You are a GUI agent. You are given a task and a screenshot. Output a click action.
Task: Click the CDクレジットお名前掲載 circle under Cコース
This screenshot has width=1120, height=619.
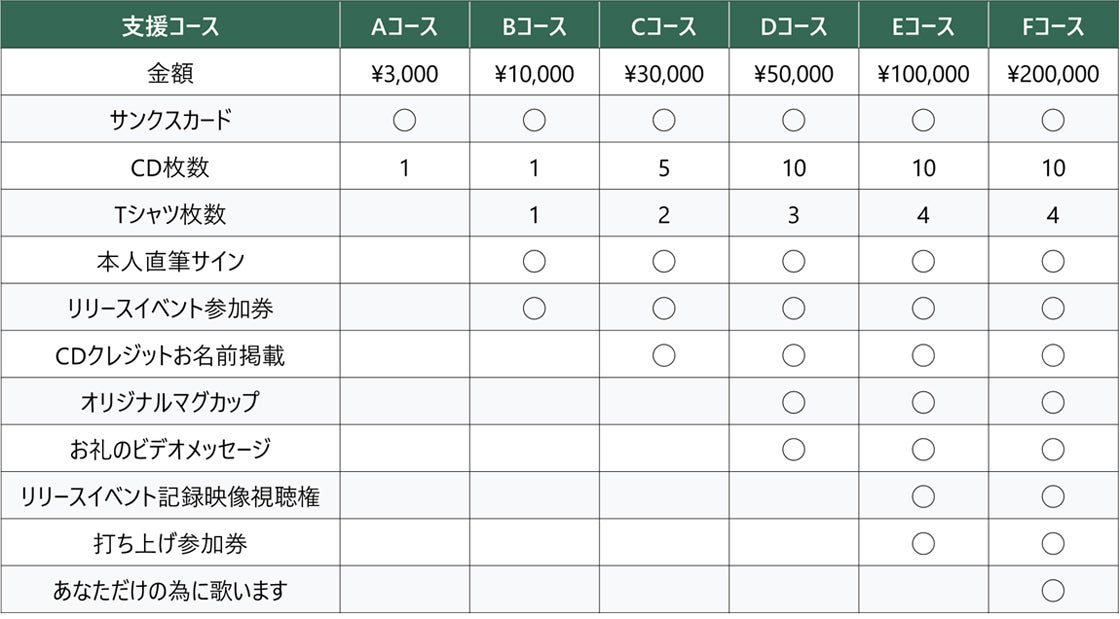point(664,355)
